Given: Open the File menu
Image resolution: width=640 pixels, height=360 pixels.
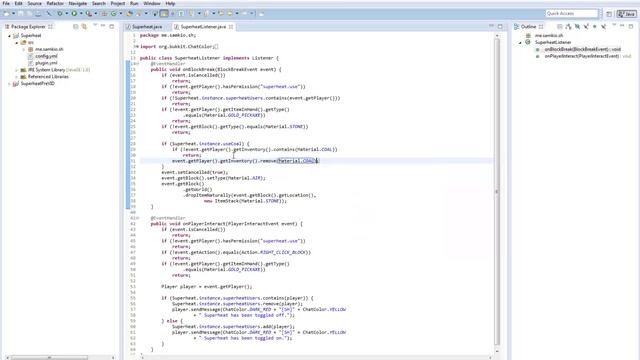Looking at the screenshot, I should pyautogui.click(x=6, y=3).
